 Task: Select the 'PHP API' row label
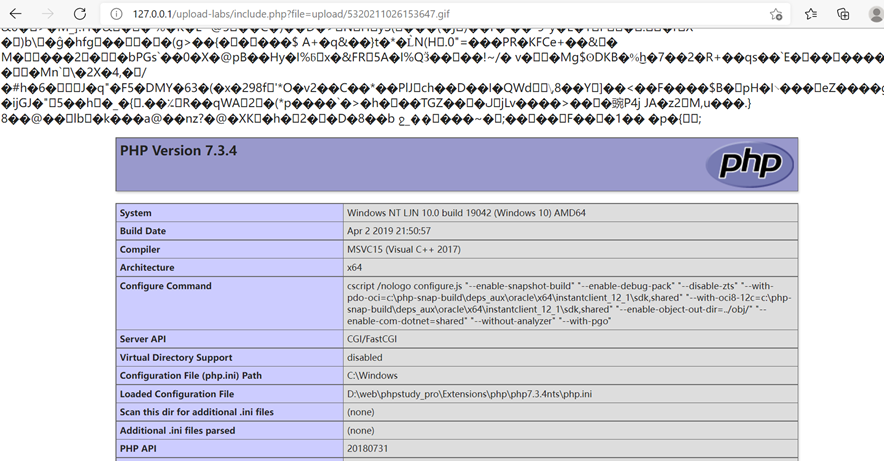138,449
